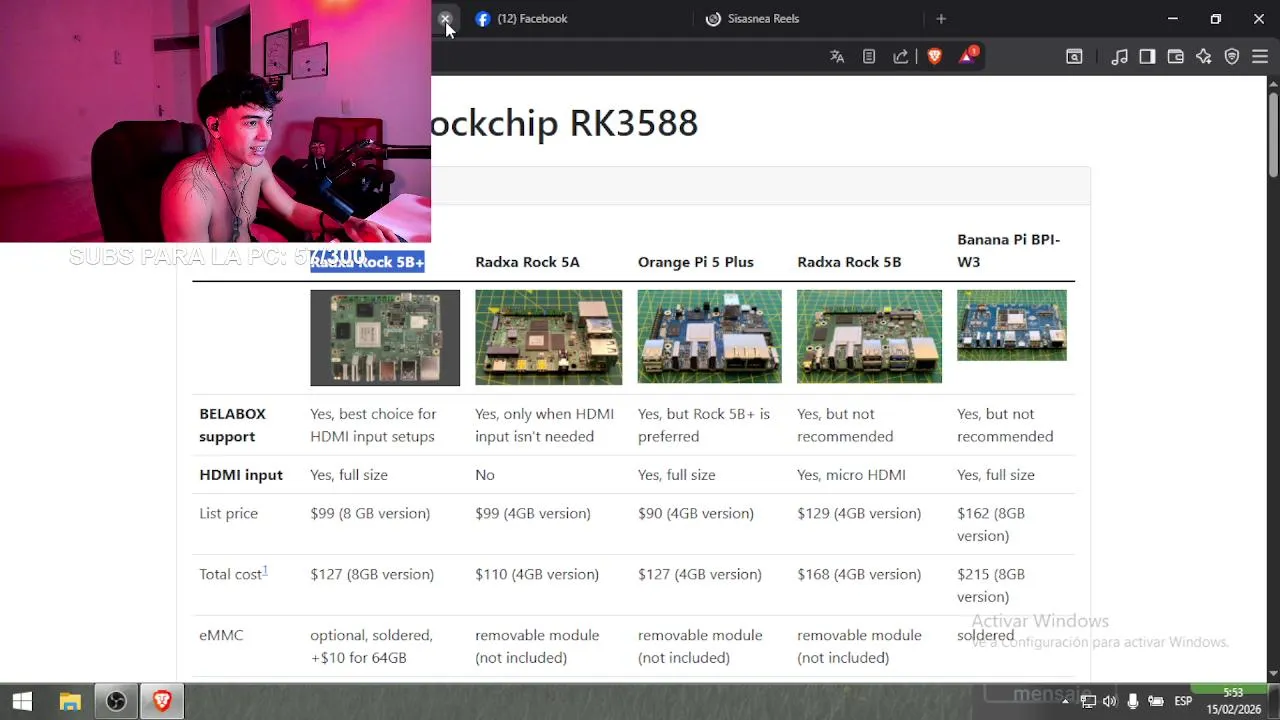Open Brave Rewards triangle icon
Image resolution: width=1280 pixels, height=720 pixels.
tap(967, 56)
